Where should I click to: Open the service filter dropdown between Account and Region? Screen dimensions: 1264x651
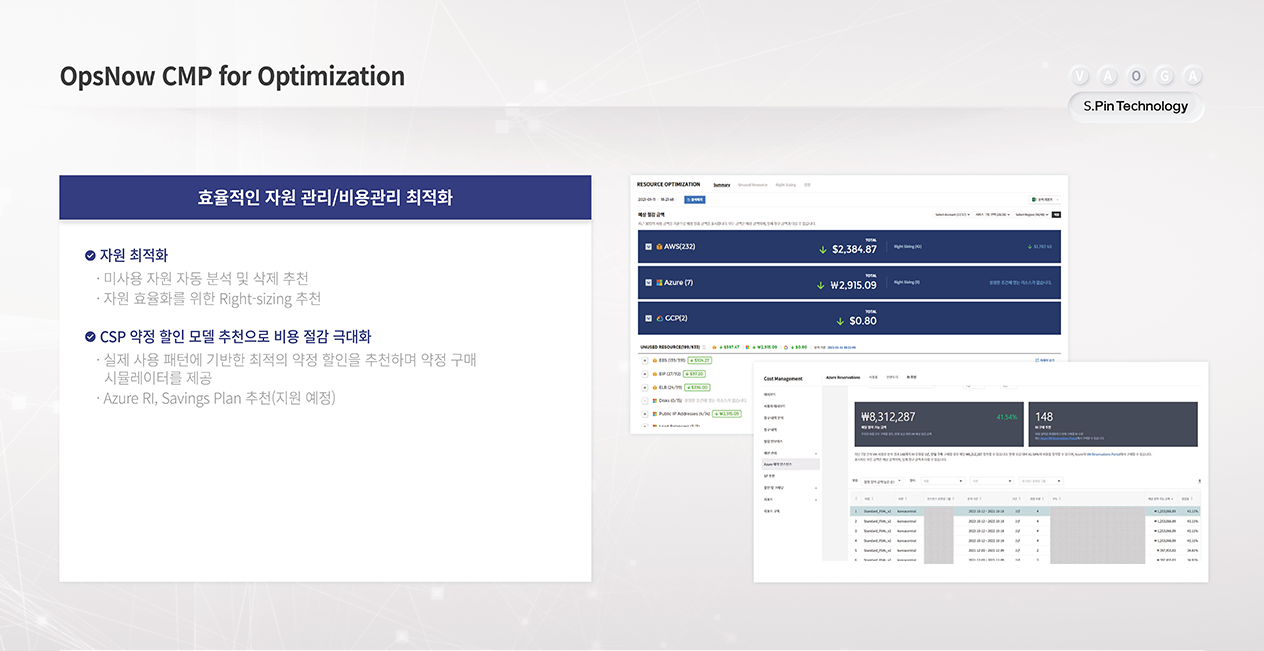coord(993,215)
